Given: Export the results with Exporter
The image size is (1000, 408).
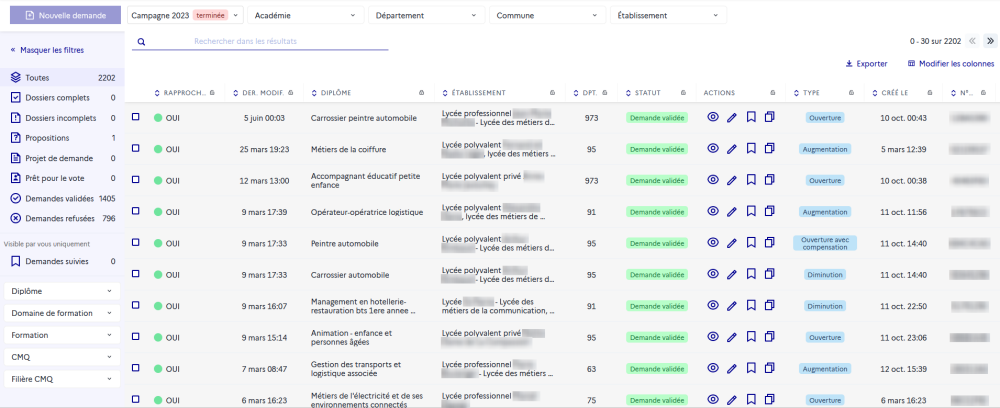Looking at the screenshot, I should pyautogui.click(x=866, y=64).
